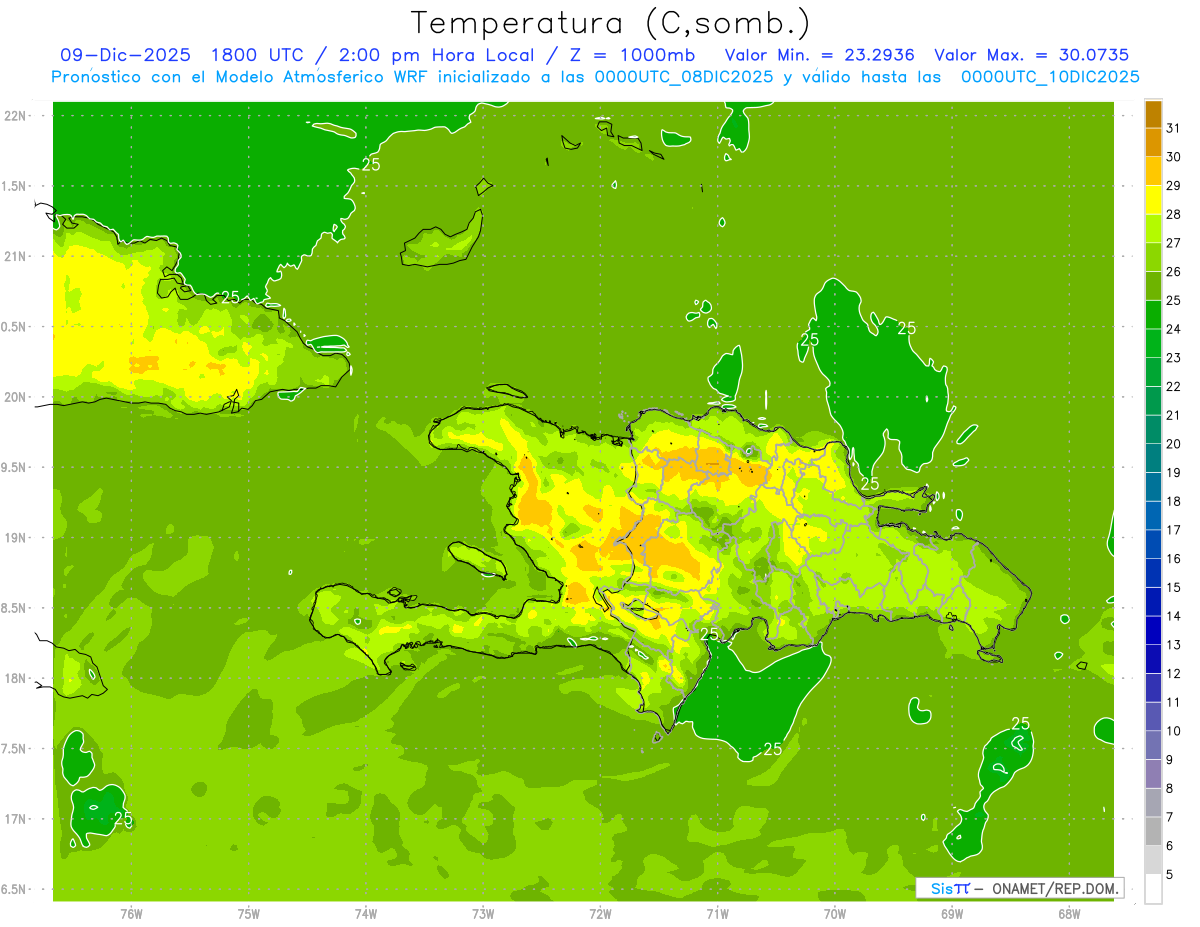Pick the blue colorbar swatch between 15 and 16
The image size is (1200, 927).
[1153, 573]
